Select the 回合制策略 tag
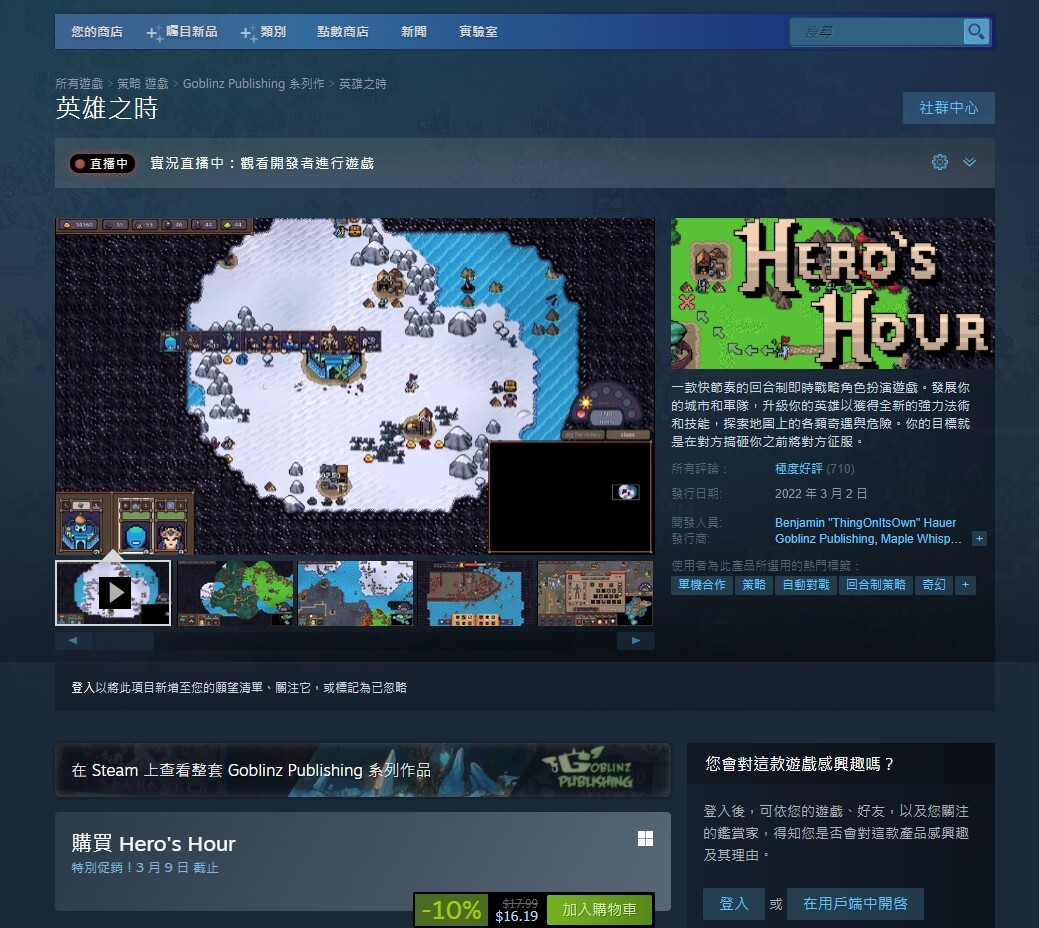This screenshot has height=928, width=1039. 876,585
